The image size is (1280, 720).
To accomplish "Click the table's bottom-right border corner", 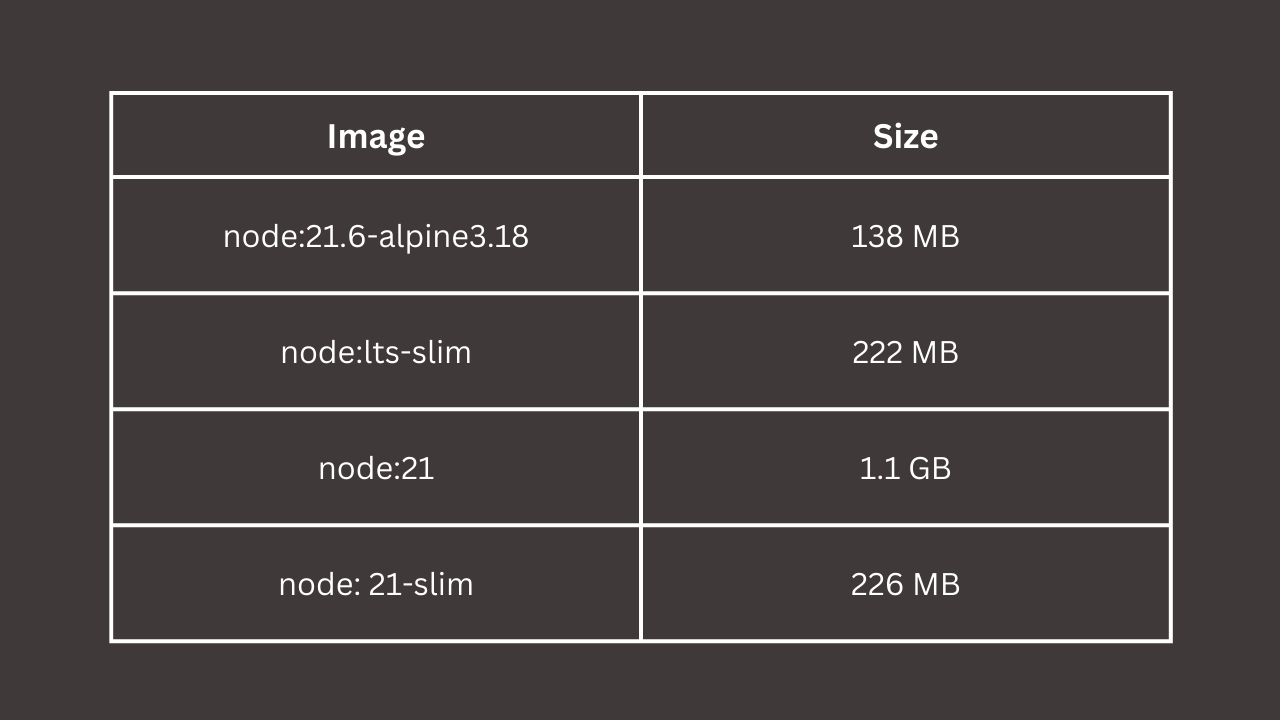I will [x=1170, y=640].
